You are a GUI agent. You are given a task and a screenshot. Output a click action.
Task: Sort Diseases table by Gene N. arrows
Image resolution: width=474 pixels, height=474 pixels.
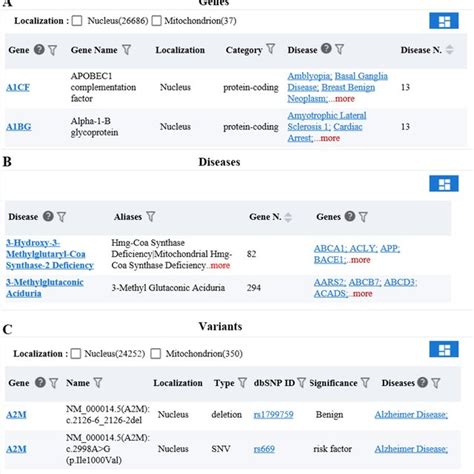tap(288, 217)
